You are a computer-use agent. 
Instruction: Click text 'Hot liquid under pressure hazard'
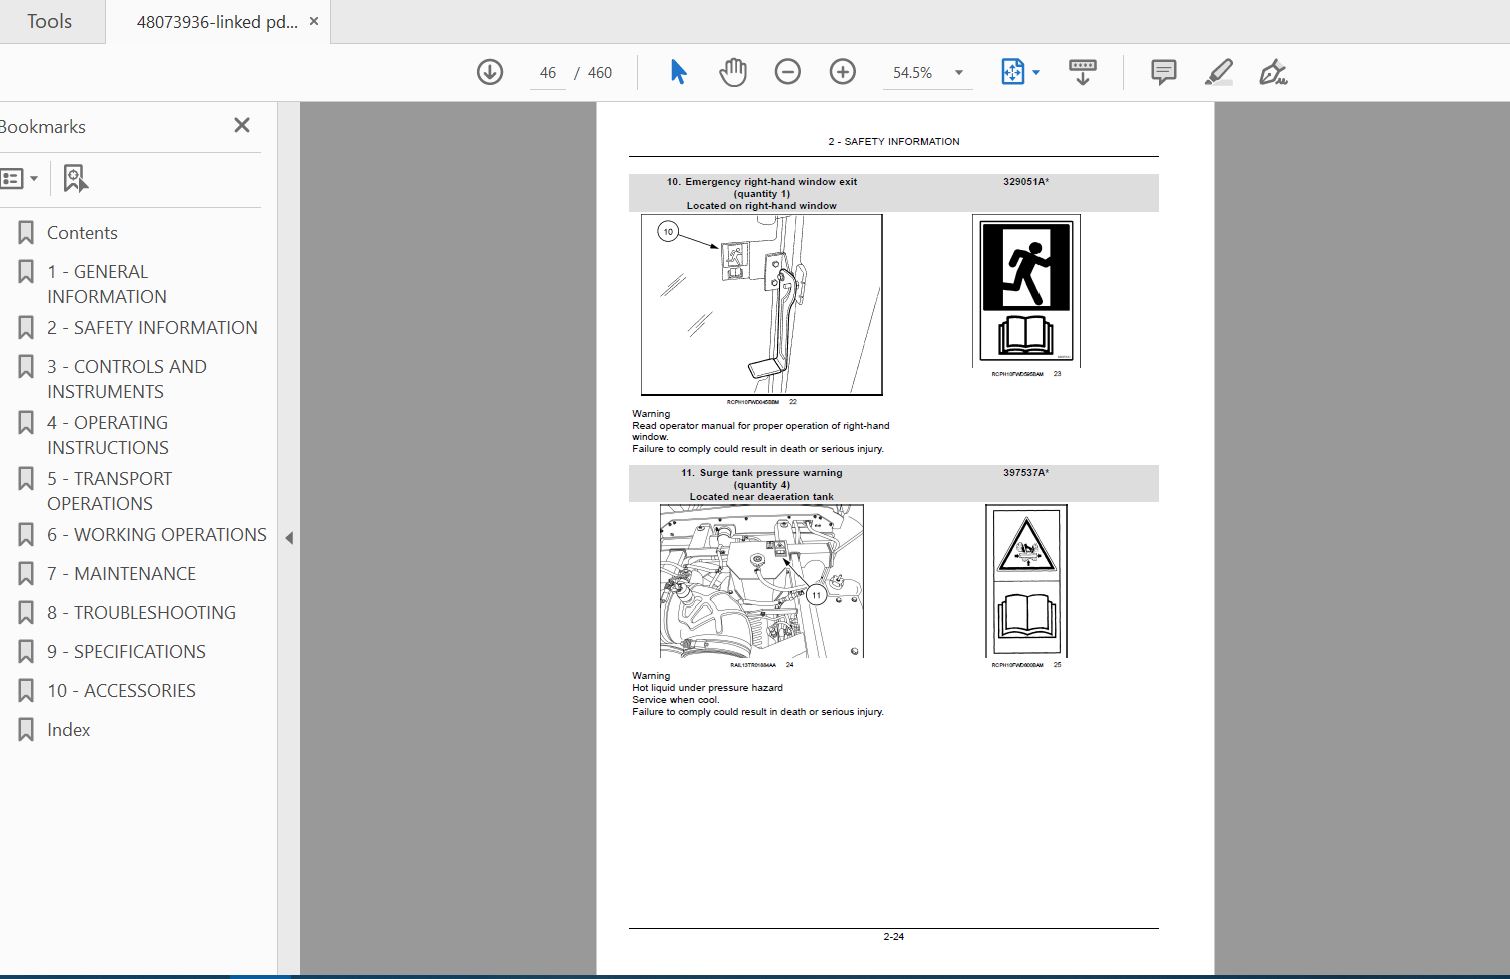707,688
